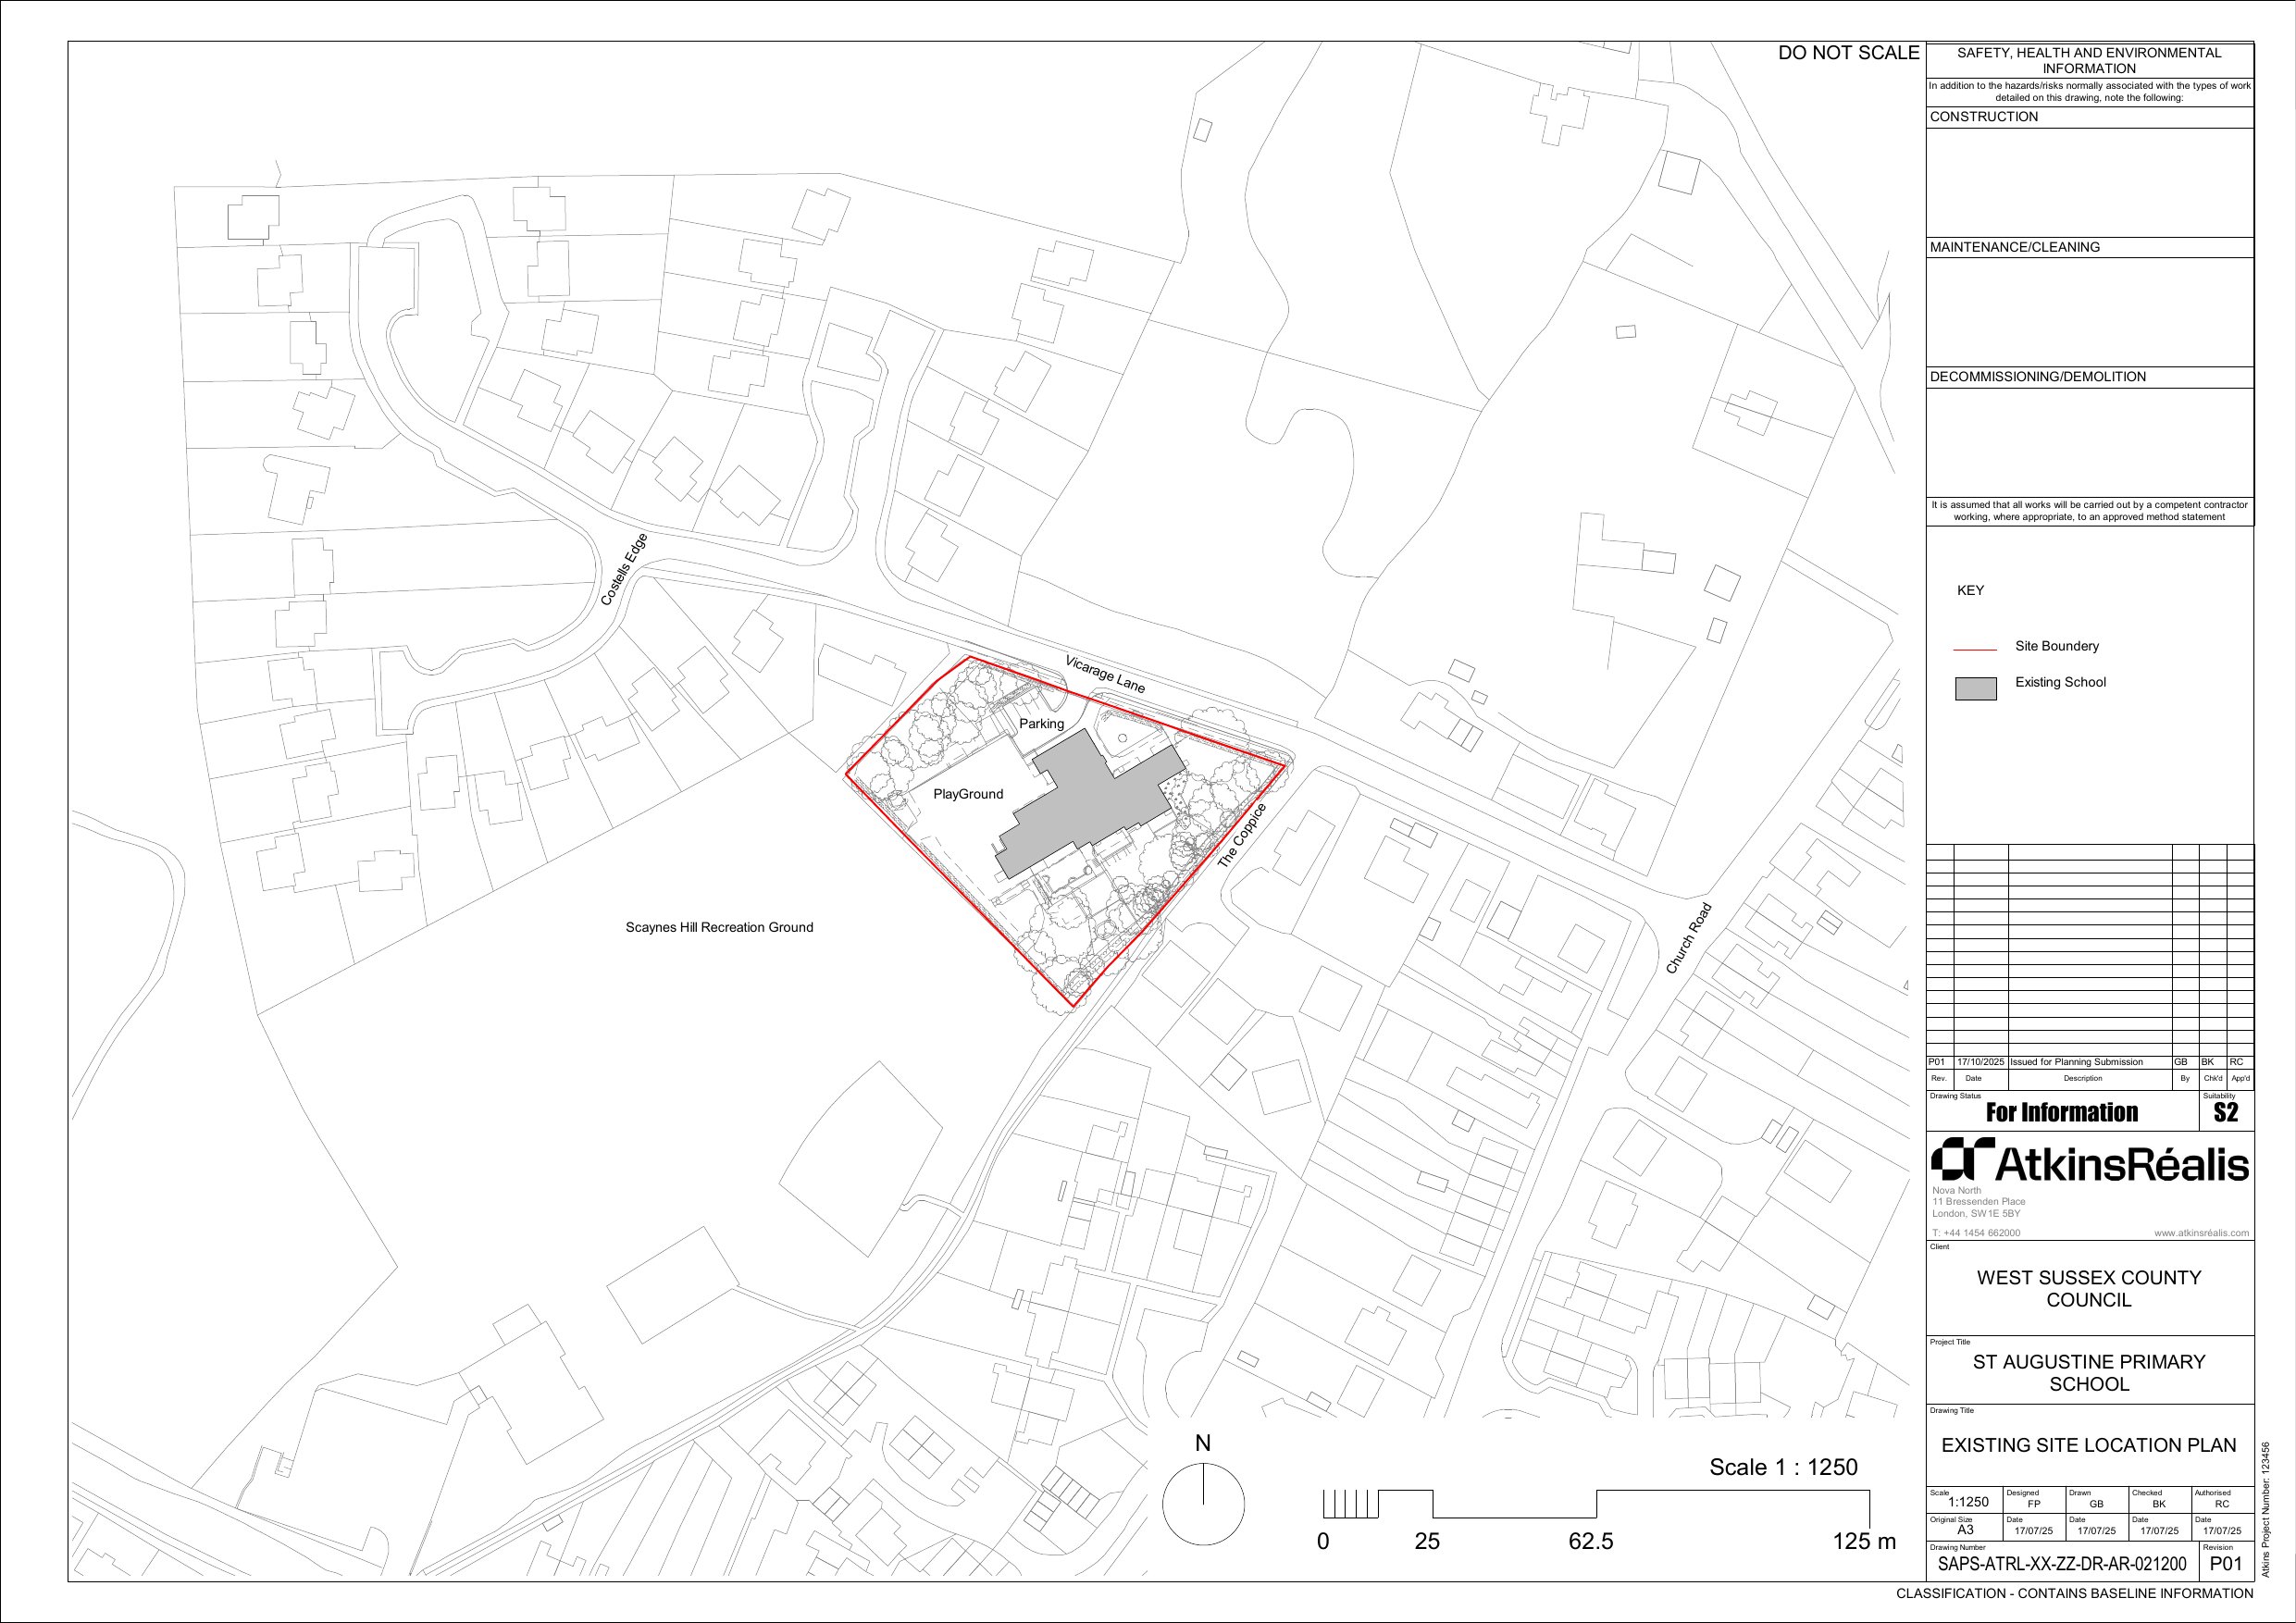The height and width of the screenshot is (1623, 2296).
Task: Click the drawing number SAPS-ATRL-XX-ZZ-DR-AR-021200
Action: [x=2061, y=1564]
